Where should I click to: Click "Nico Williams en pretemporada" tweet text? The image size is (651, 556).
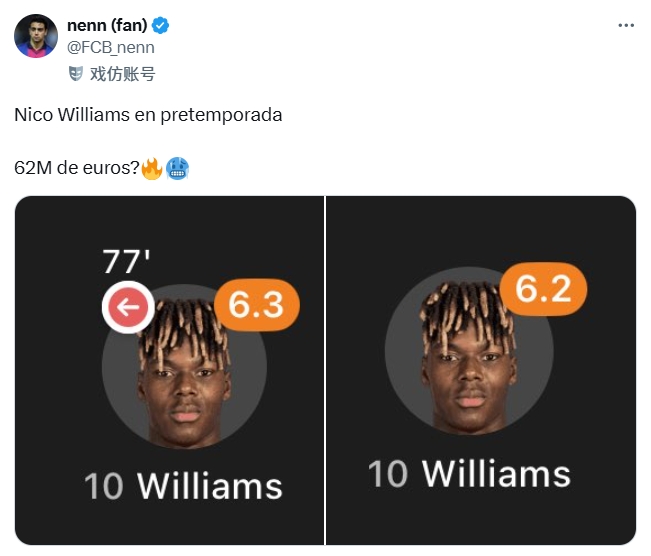[148, 115]
